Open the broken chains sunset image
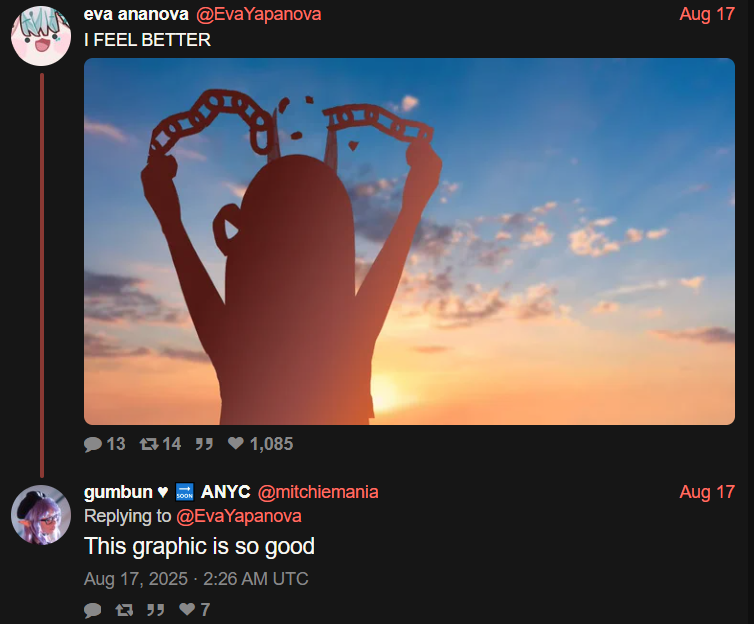Viewport: 754px width, 624px height. click(x=409, y=241)
